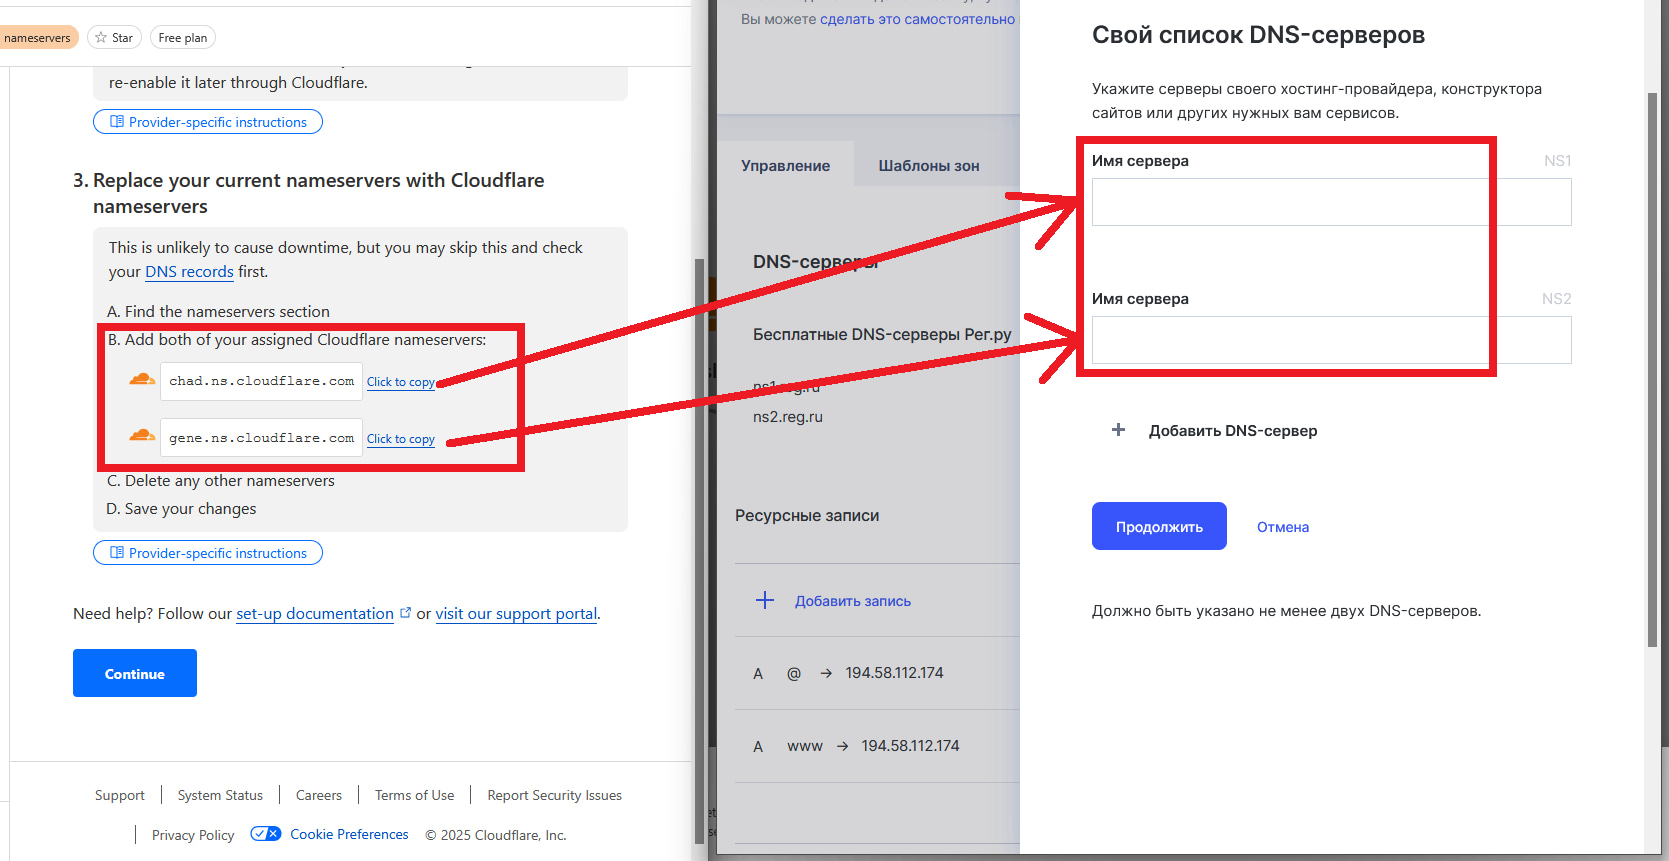Image resolution: width=1669 pixels, height=861 pixels.
Task: Click the blue Continue button
Action: pyautogui.click(x=135, y=673)
